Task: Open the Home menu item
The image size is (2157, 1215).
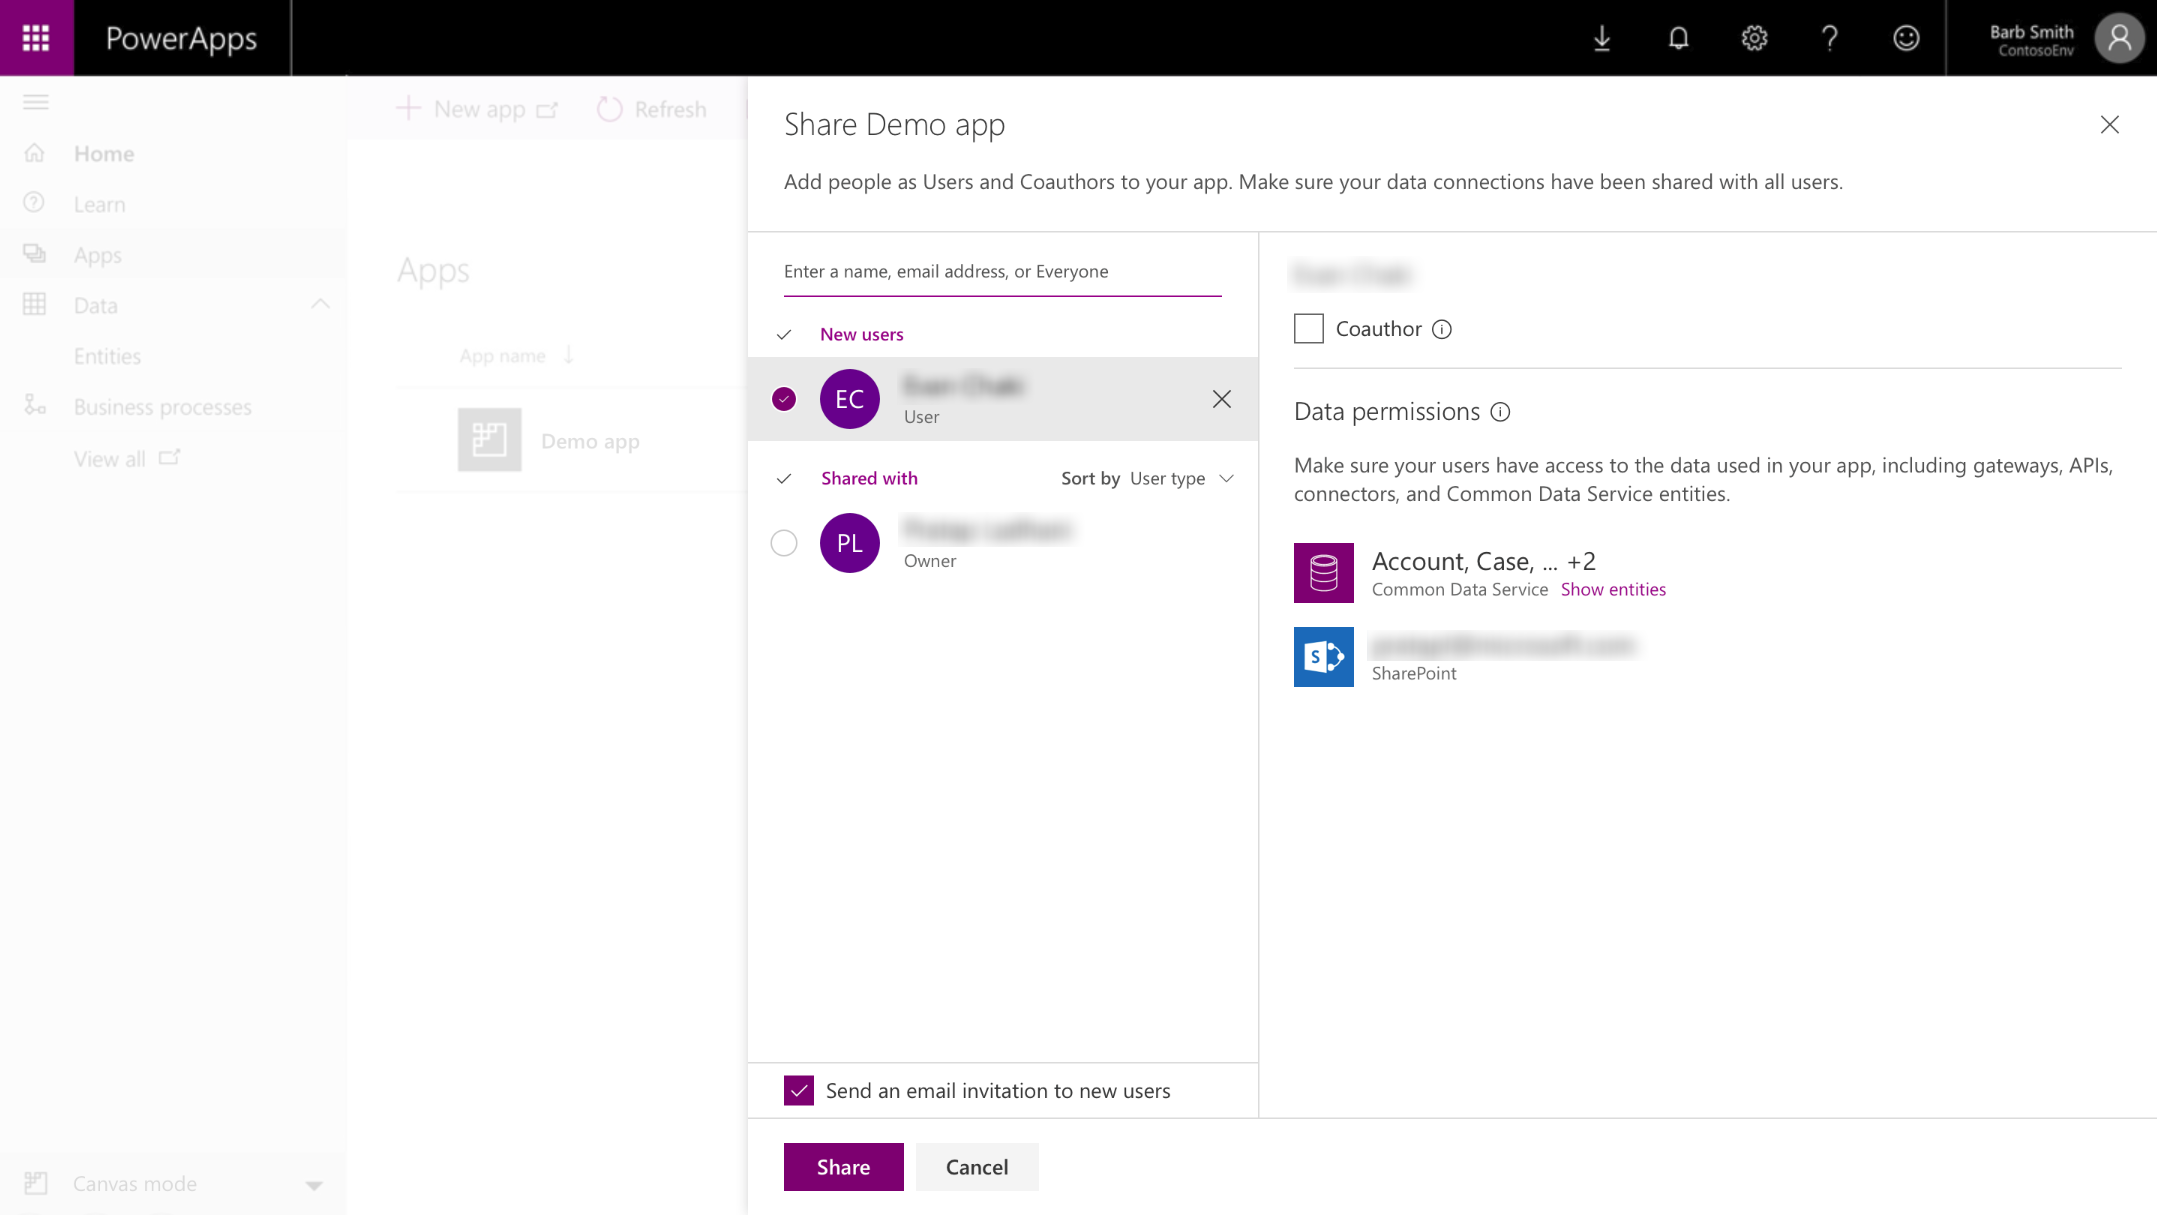Action: point(104,153)
